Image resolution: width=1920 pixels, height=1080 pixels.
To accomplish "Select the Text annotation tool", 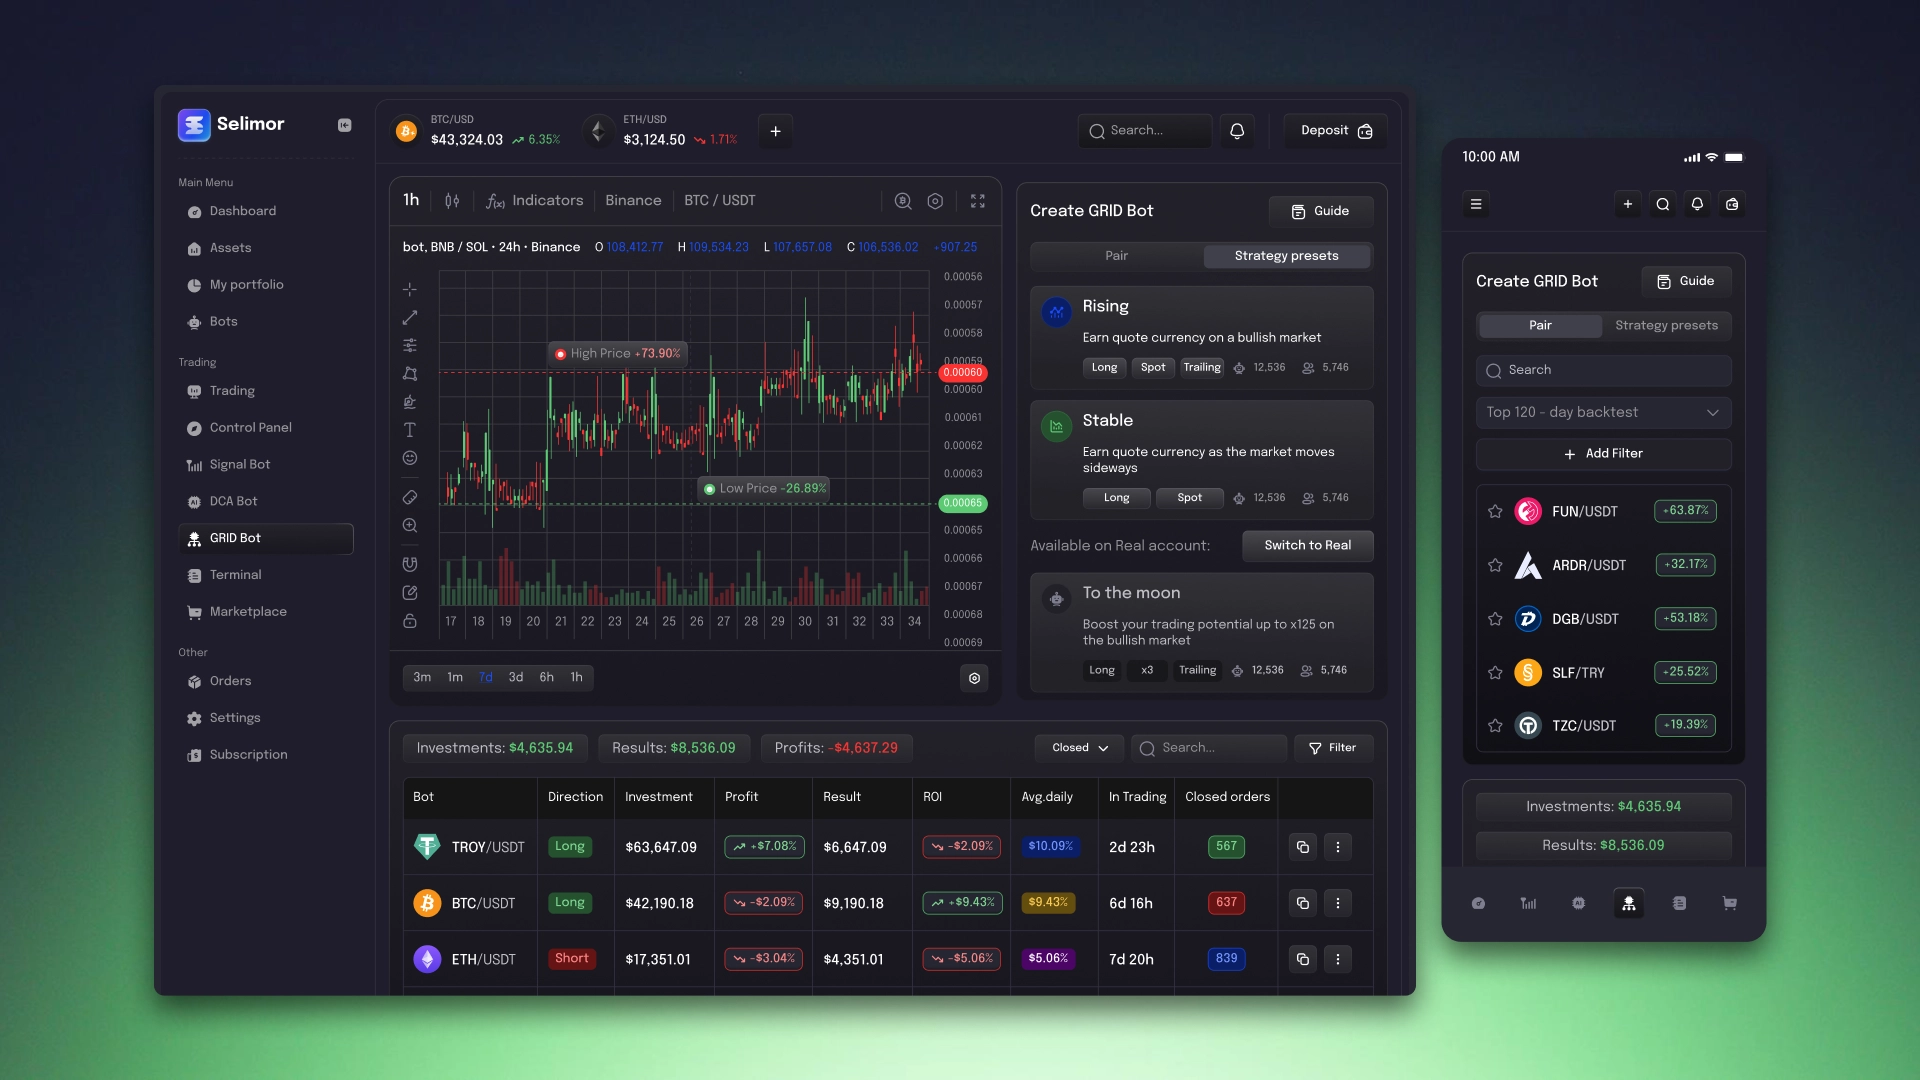I will coord(410,430).
